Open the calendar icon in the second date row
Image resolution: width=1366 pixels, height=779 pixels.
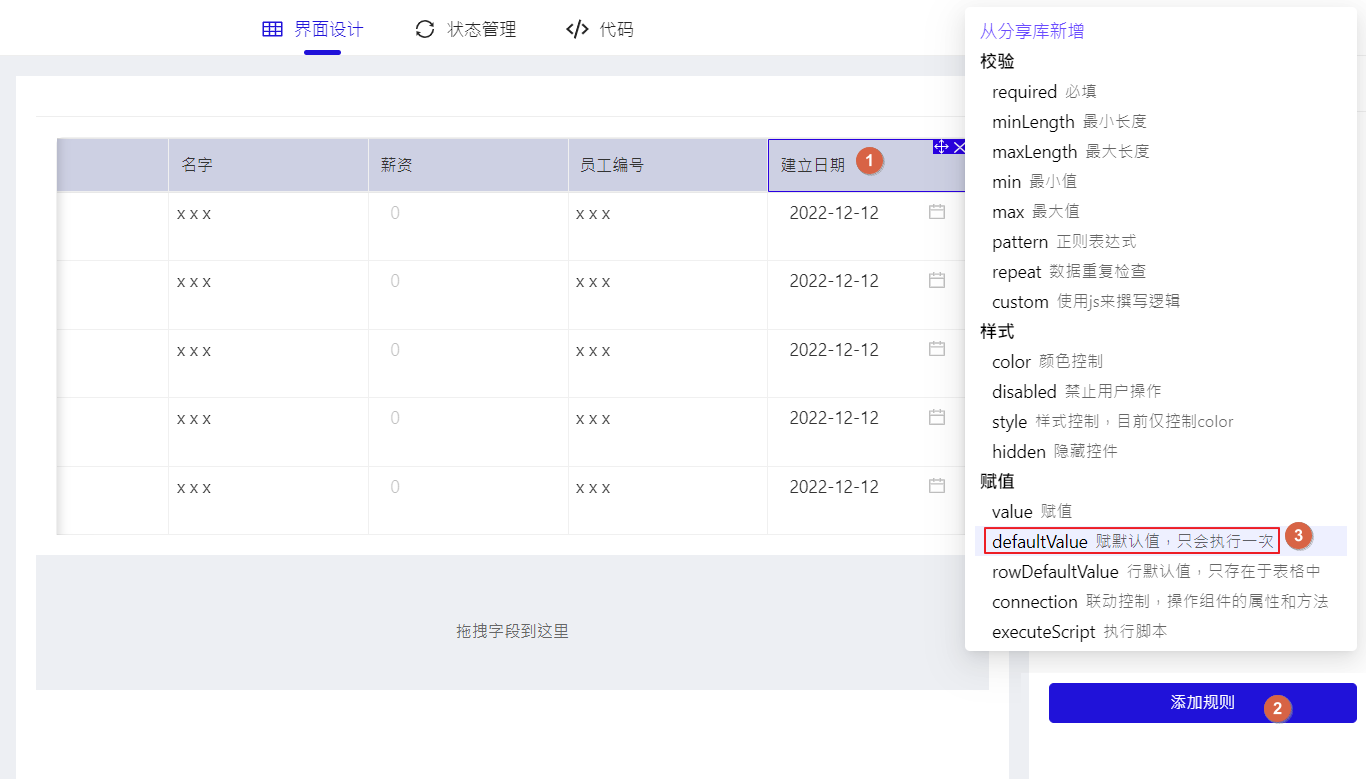[x=937, y=281]
